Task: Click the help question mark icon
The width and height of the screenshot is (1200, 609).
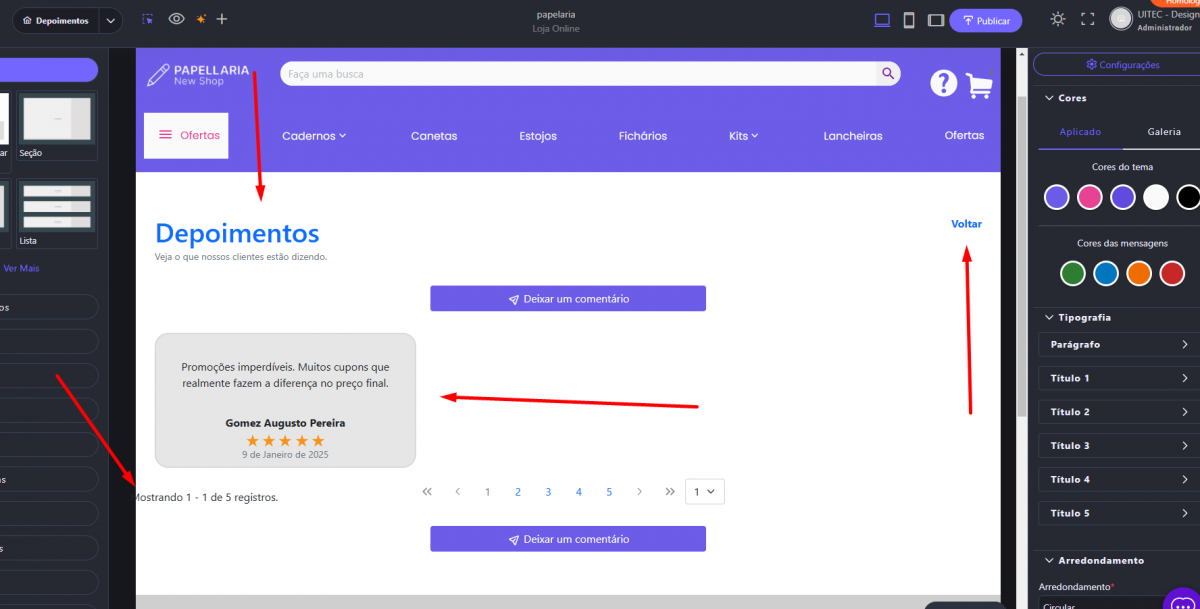Action: (943, 83)
